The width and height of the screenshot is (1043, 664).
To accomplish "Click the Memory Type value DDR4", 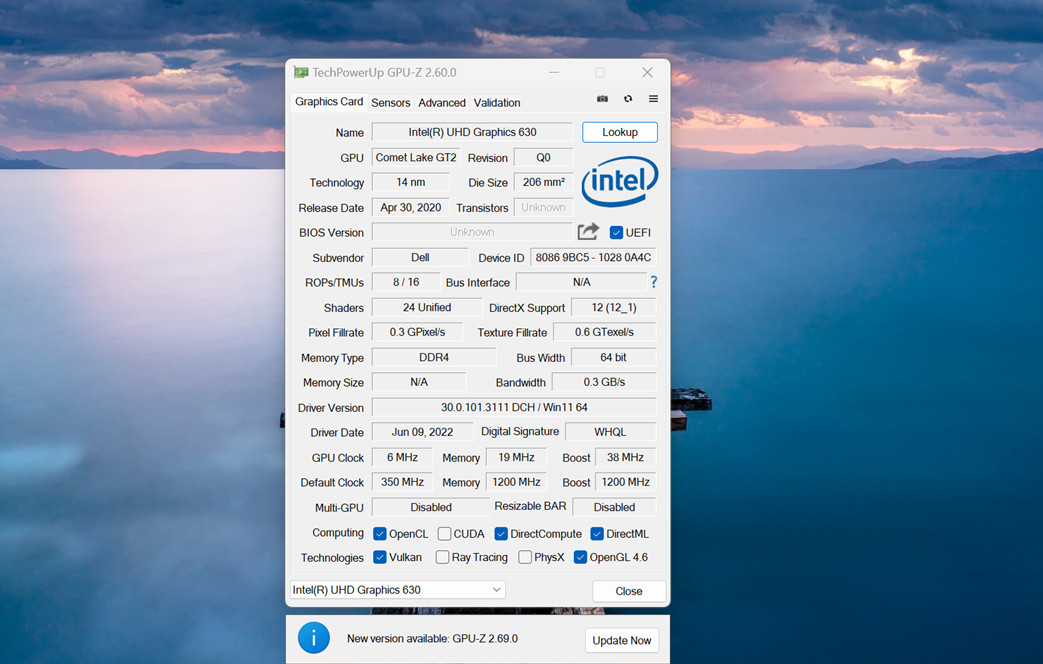I will point(434,357).
